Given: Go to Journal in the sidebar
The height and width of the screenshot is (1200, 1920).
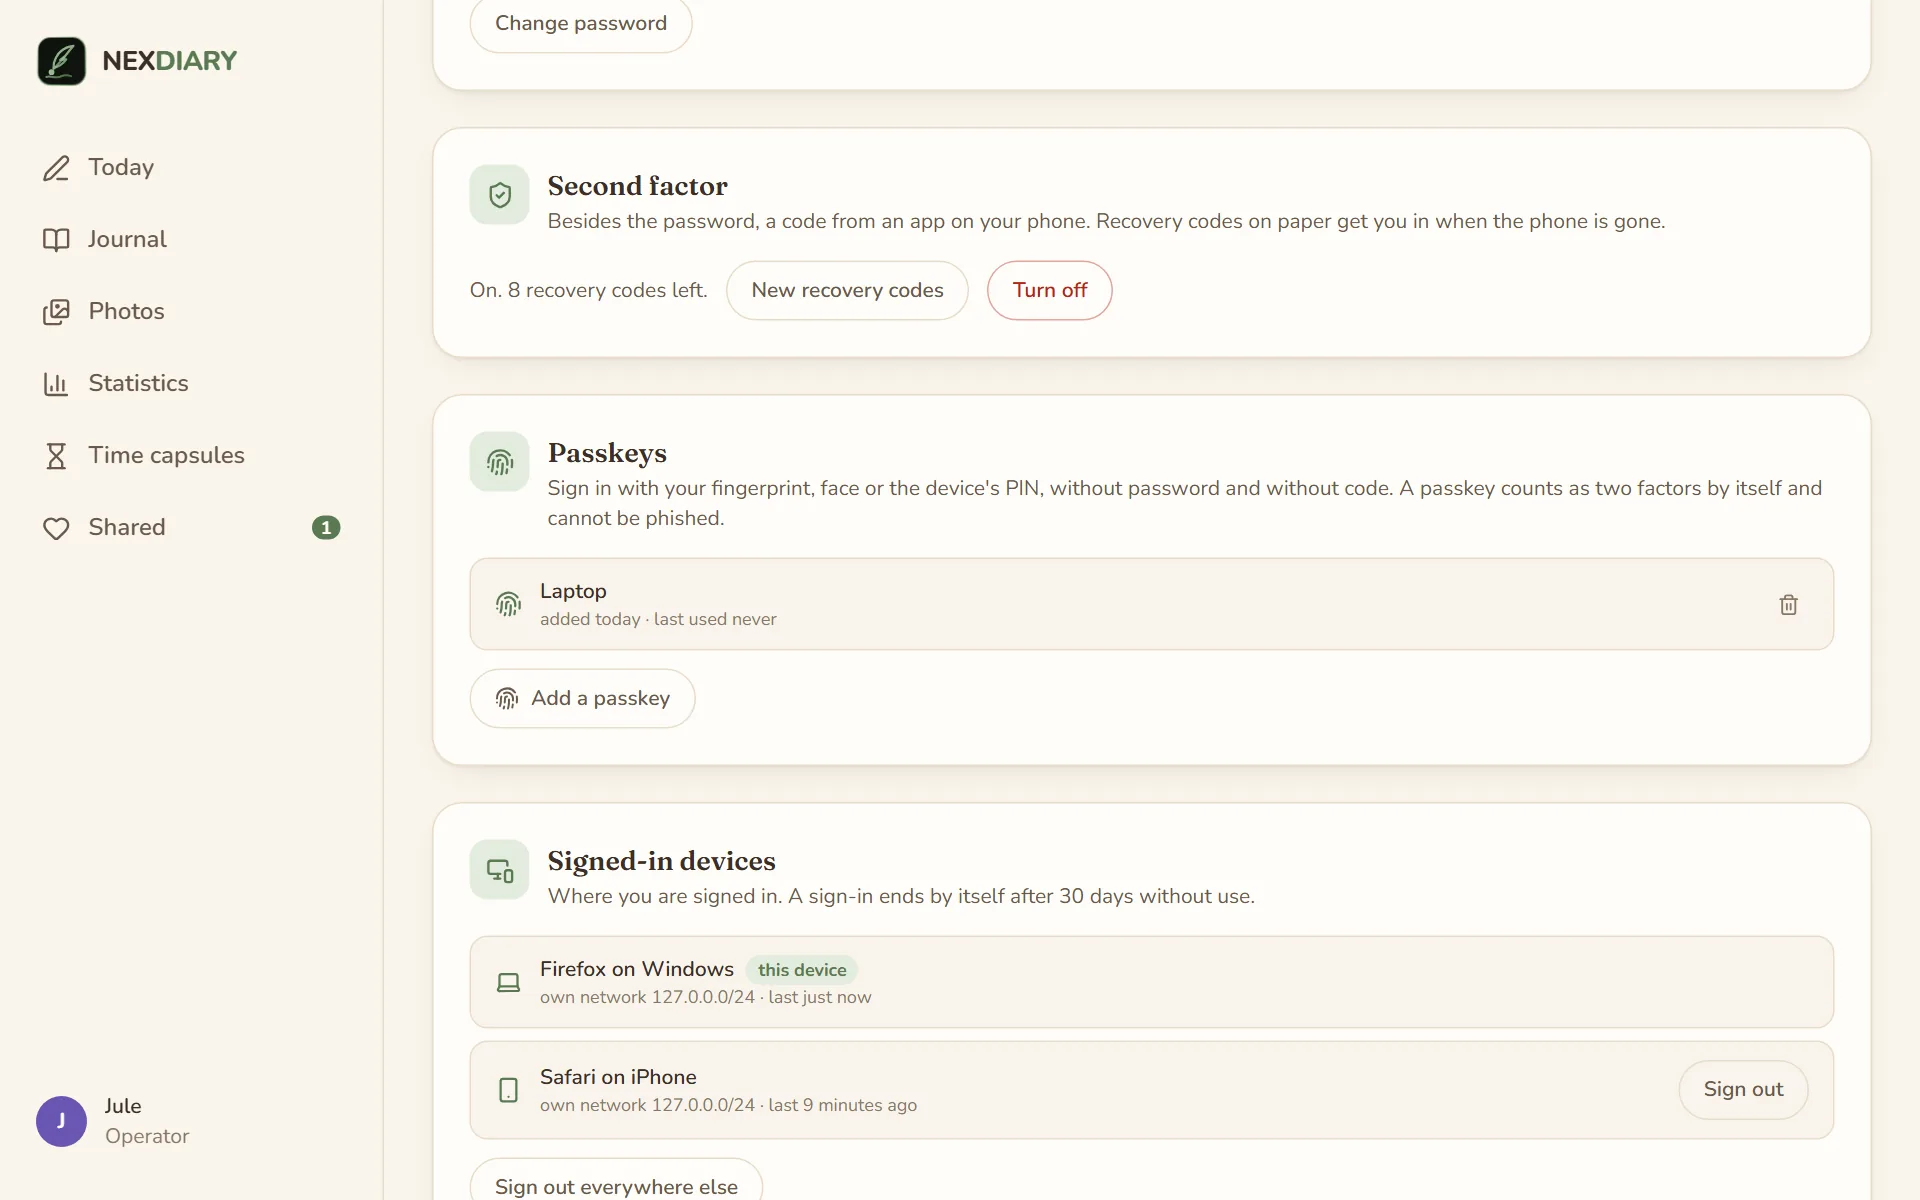Looking at the screenshot, I should point(191,240).
